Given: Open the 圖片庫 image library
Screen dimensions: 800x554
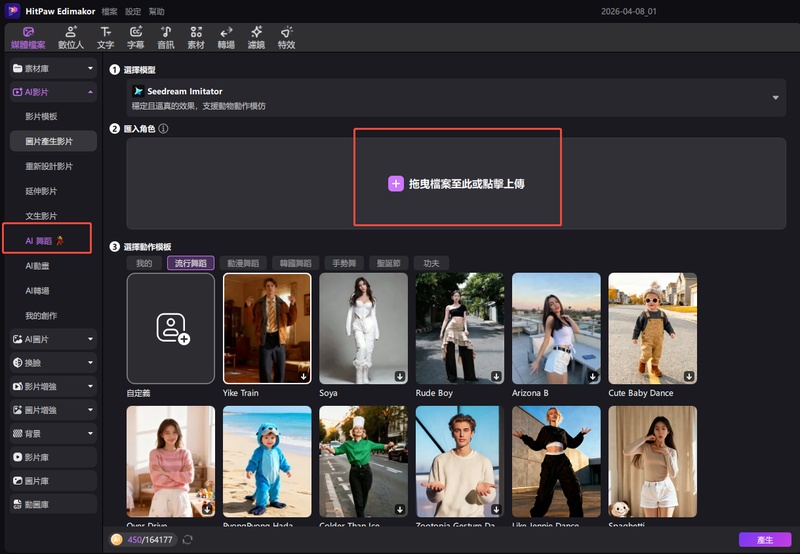Looking at the screenshot, I should (x=53, y=481).
